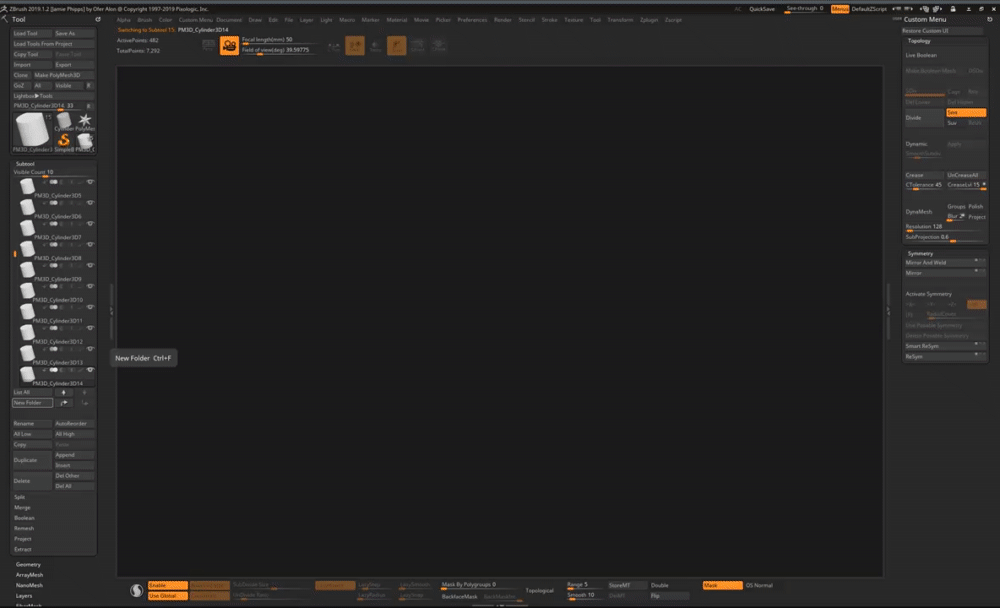Click the curved arrow move-to-folder icon
Viewport: 1000px width, 608px height.
tap(63, 403)
